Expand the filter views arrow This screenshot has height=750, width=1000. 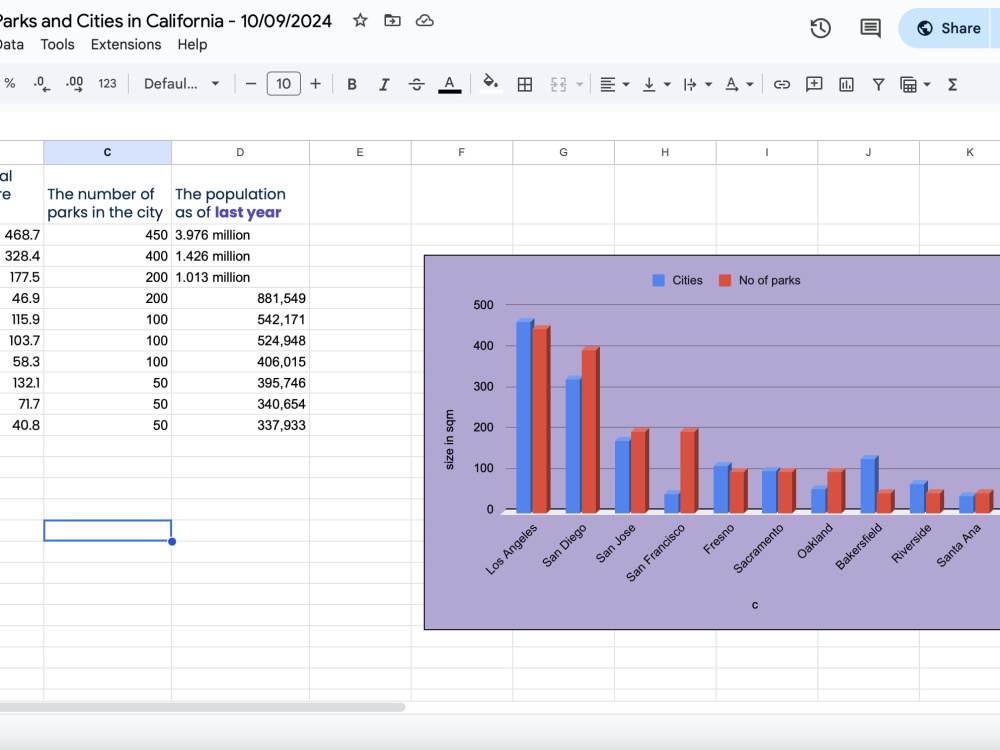click(x=927, y=84)
